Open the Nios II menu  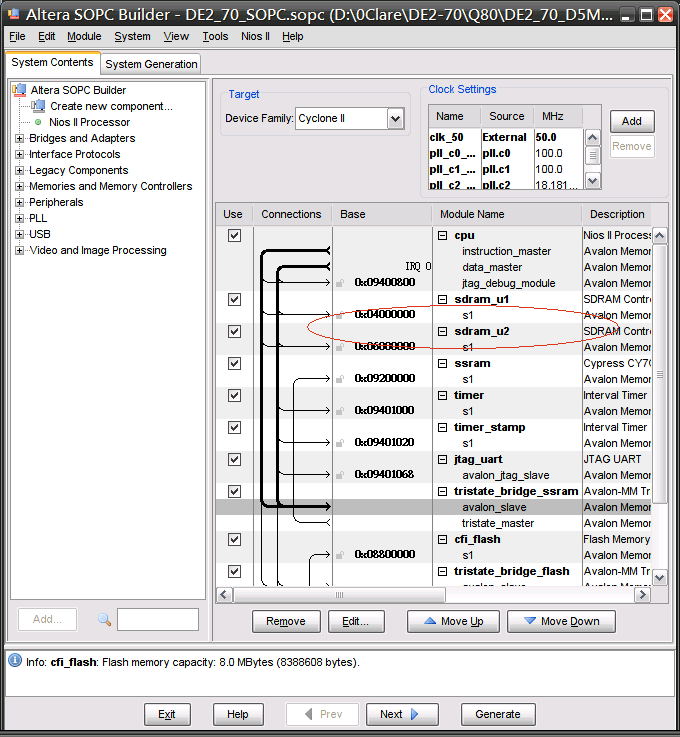pyautogui.click(x=255, y=36)
